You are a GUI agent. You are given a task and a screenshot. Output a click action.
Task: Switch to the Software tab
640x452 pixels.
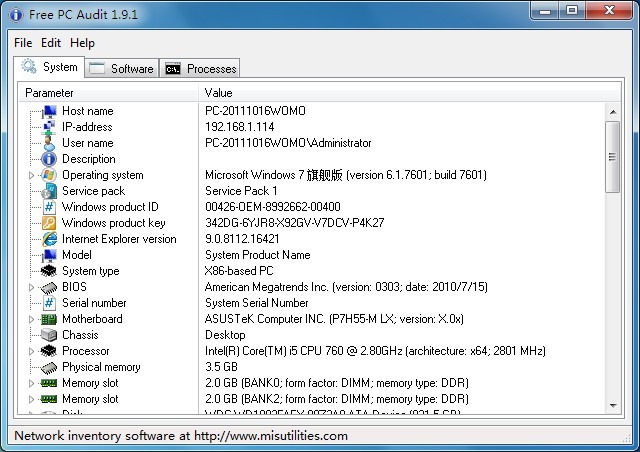[122, 68]
